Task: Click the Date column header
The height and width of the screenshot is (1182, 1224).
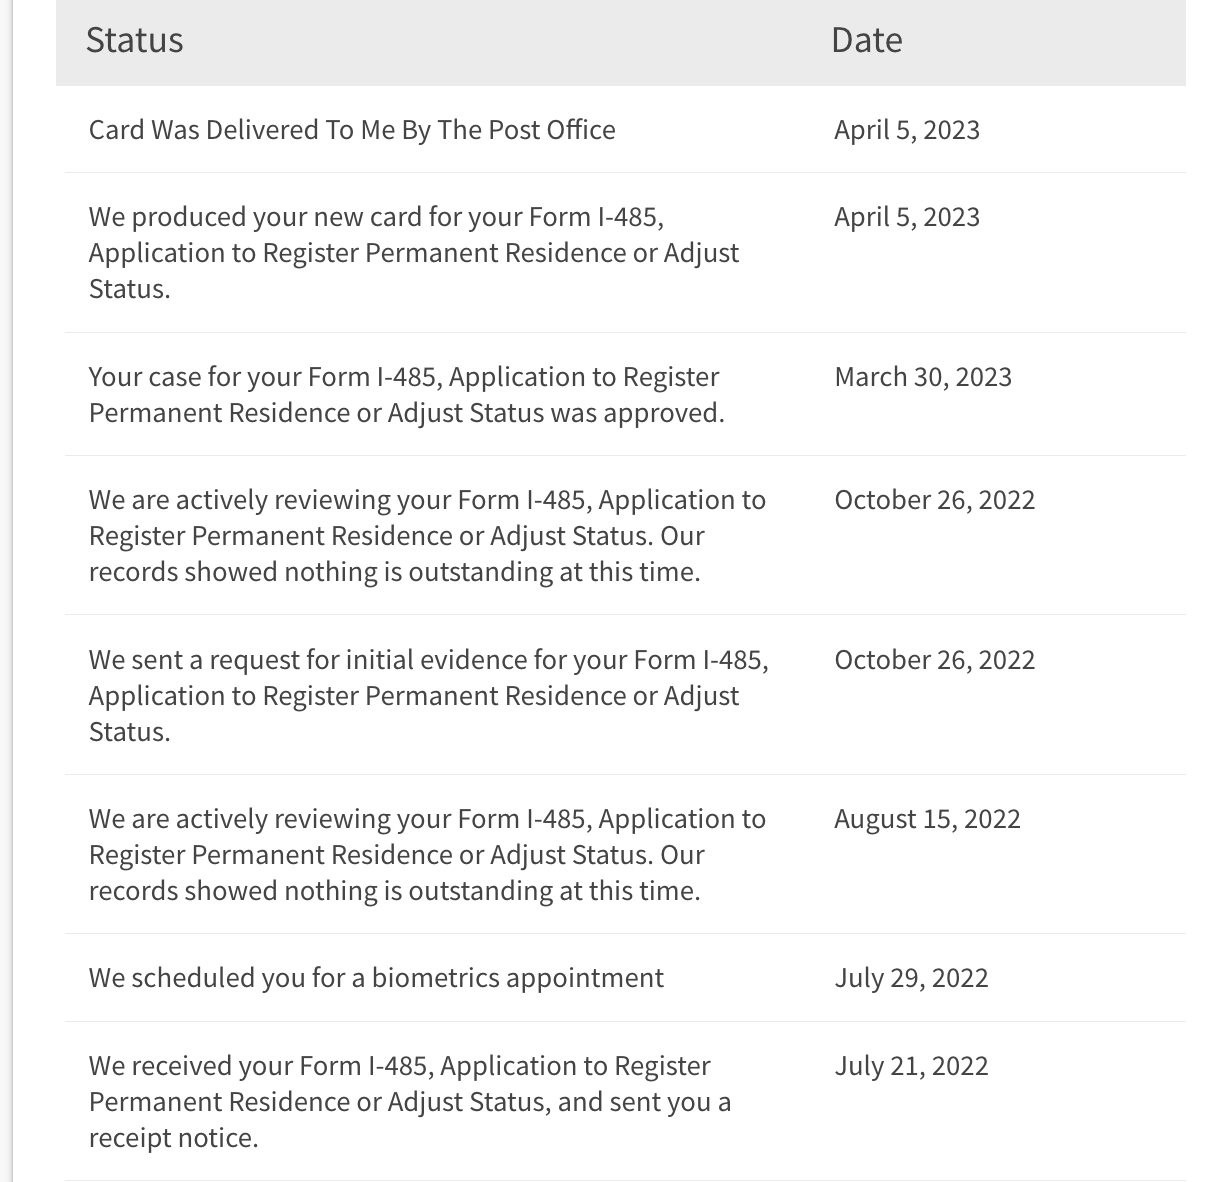Action: click(866, 40)
